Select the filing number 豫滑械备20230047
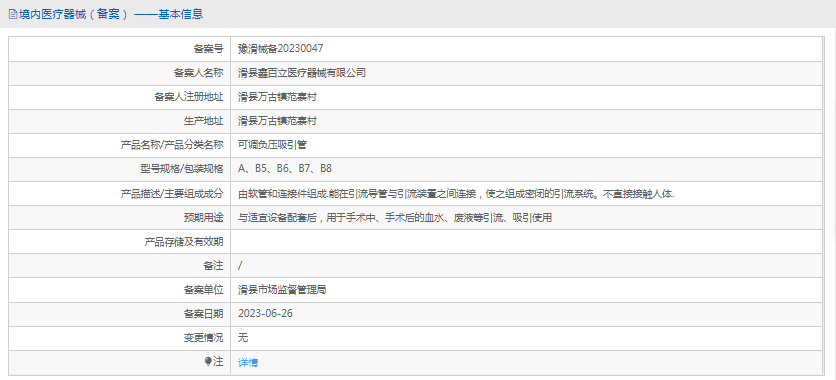Image resolution: width=836 pixels, height=380 pixels. point(280,48)
